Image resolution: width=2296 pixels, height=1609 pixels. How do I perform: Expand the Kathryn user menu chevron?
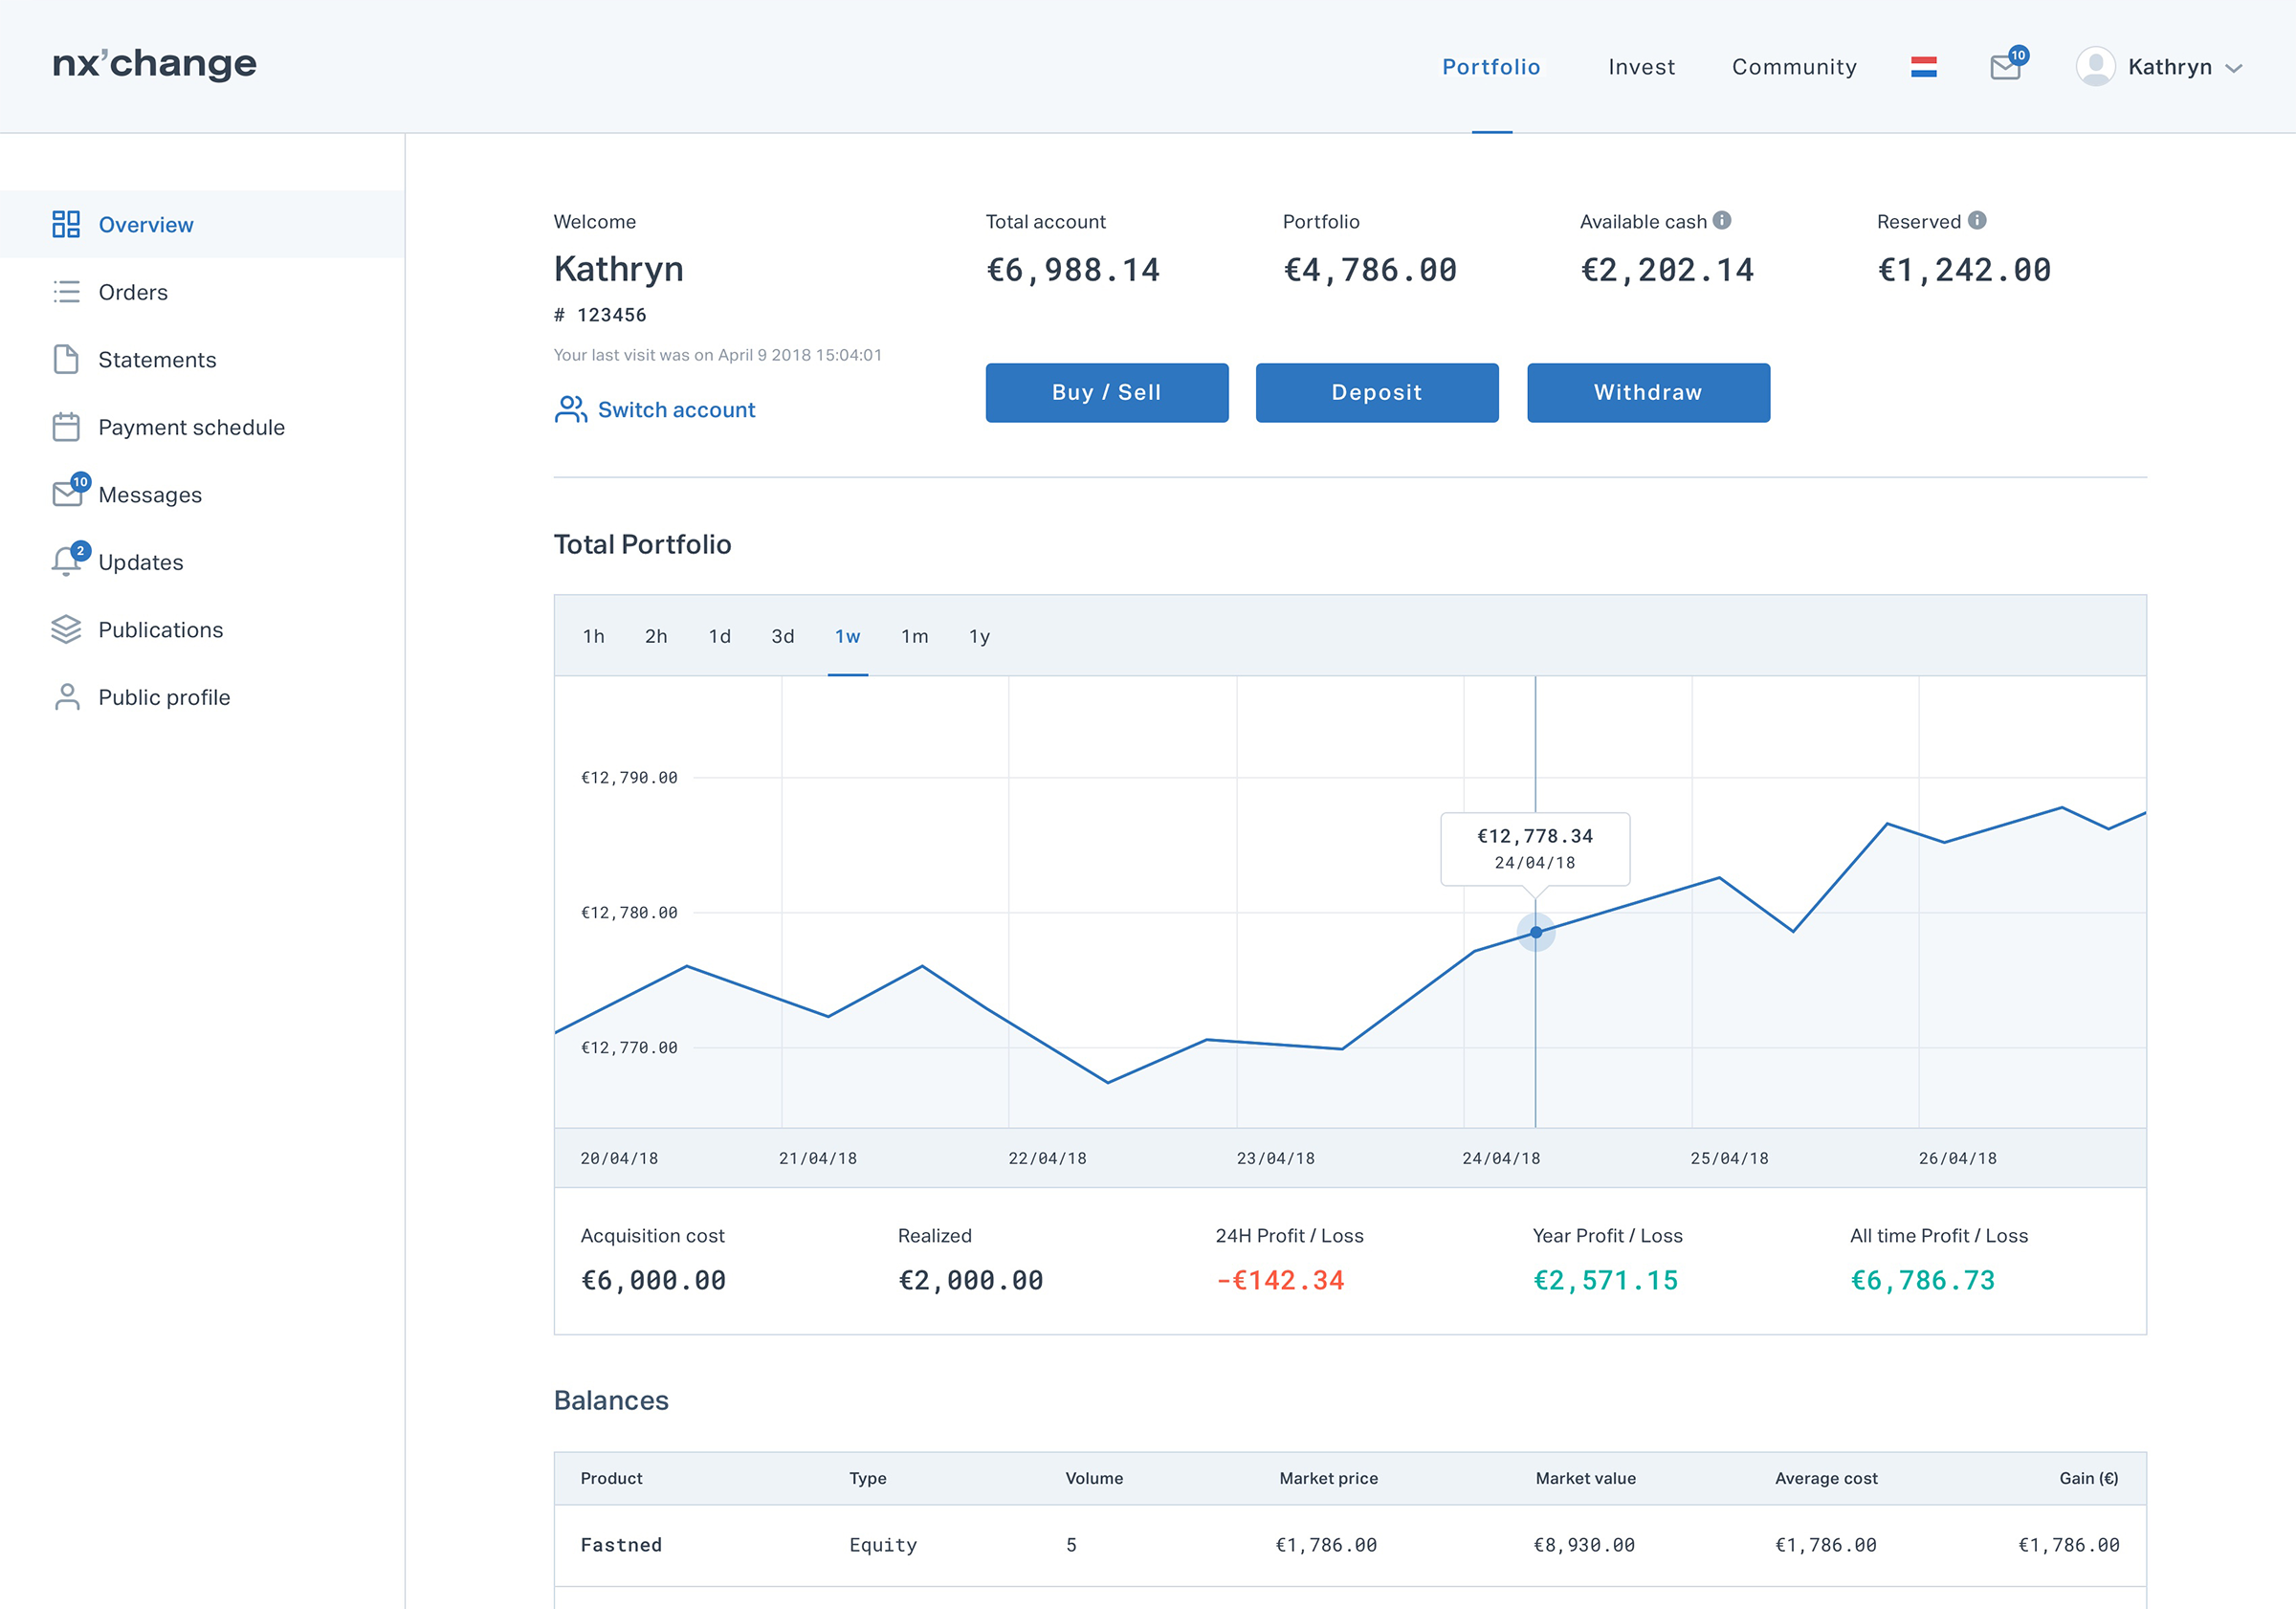pyautogui.click(x=2234, y=68)
